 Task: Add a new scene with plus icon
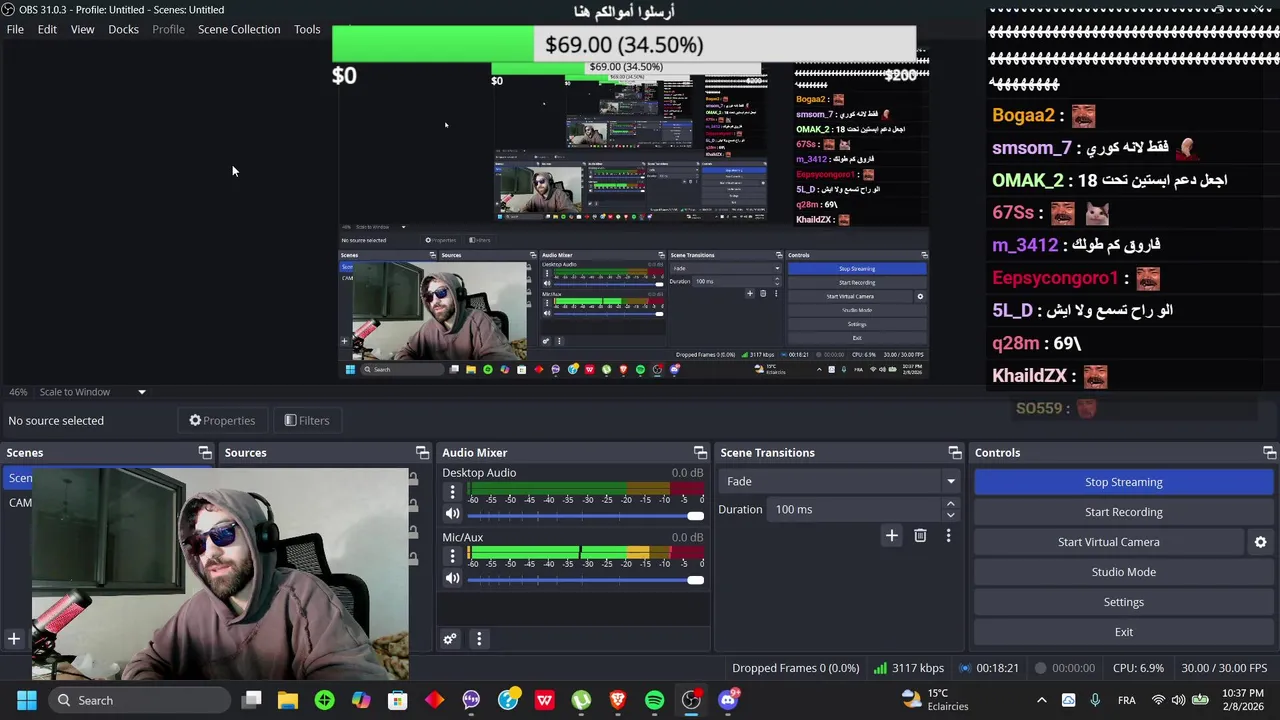click(x=14, y=639)
